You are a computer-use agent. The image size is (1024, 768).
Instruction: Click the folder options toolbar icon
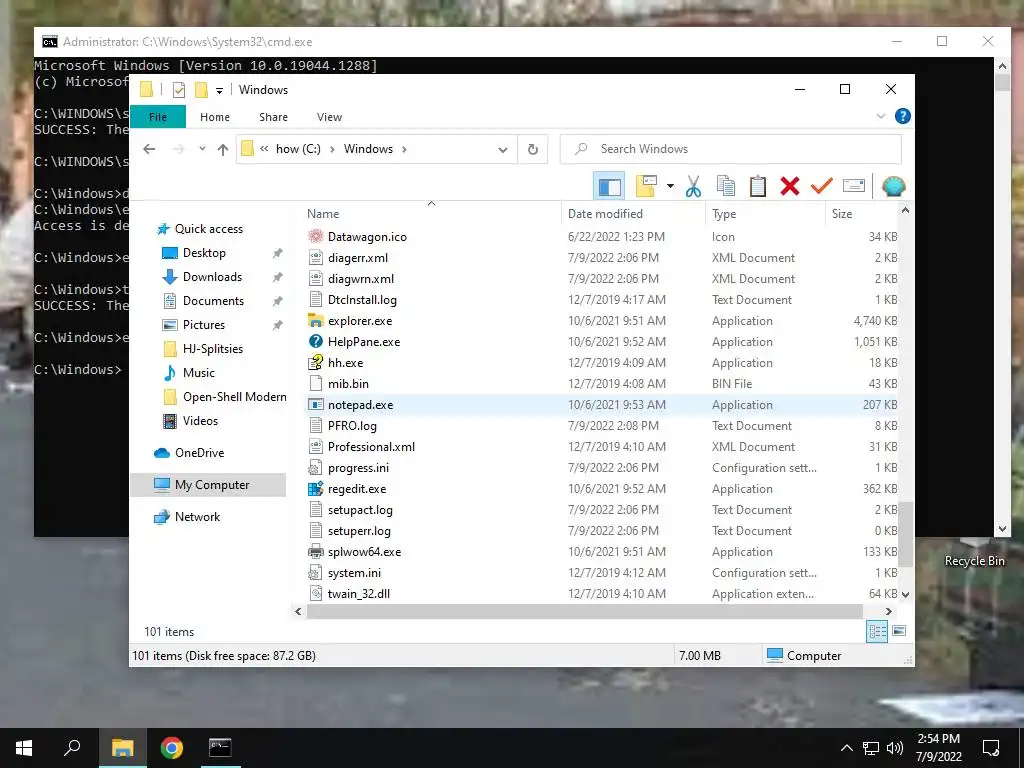point(646,186)
